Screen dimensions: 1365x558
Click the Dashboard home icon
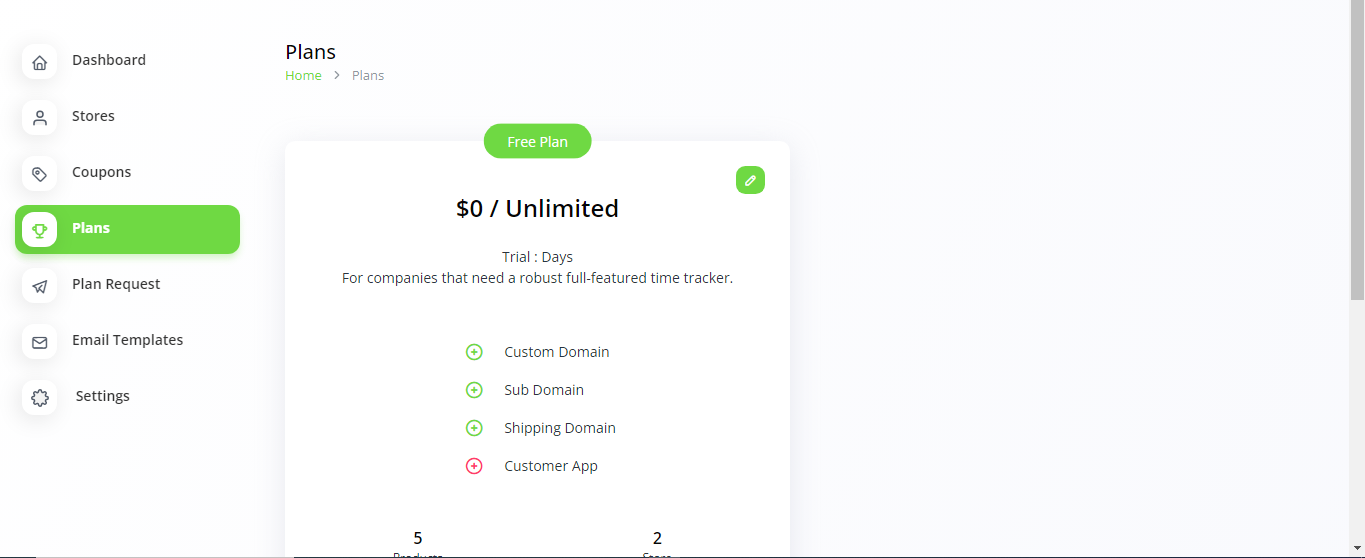coord(39,62)
